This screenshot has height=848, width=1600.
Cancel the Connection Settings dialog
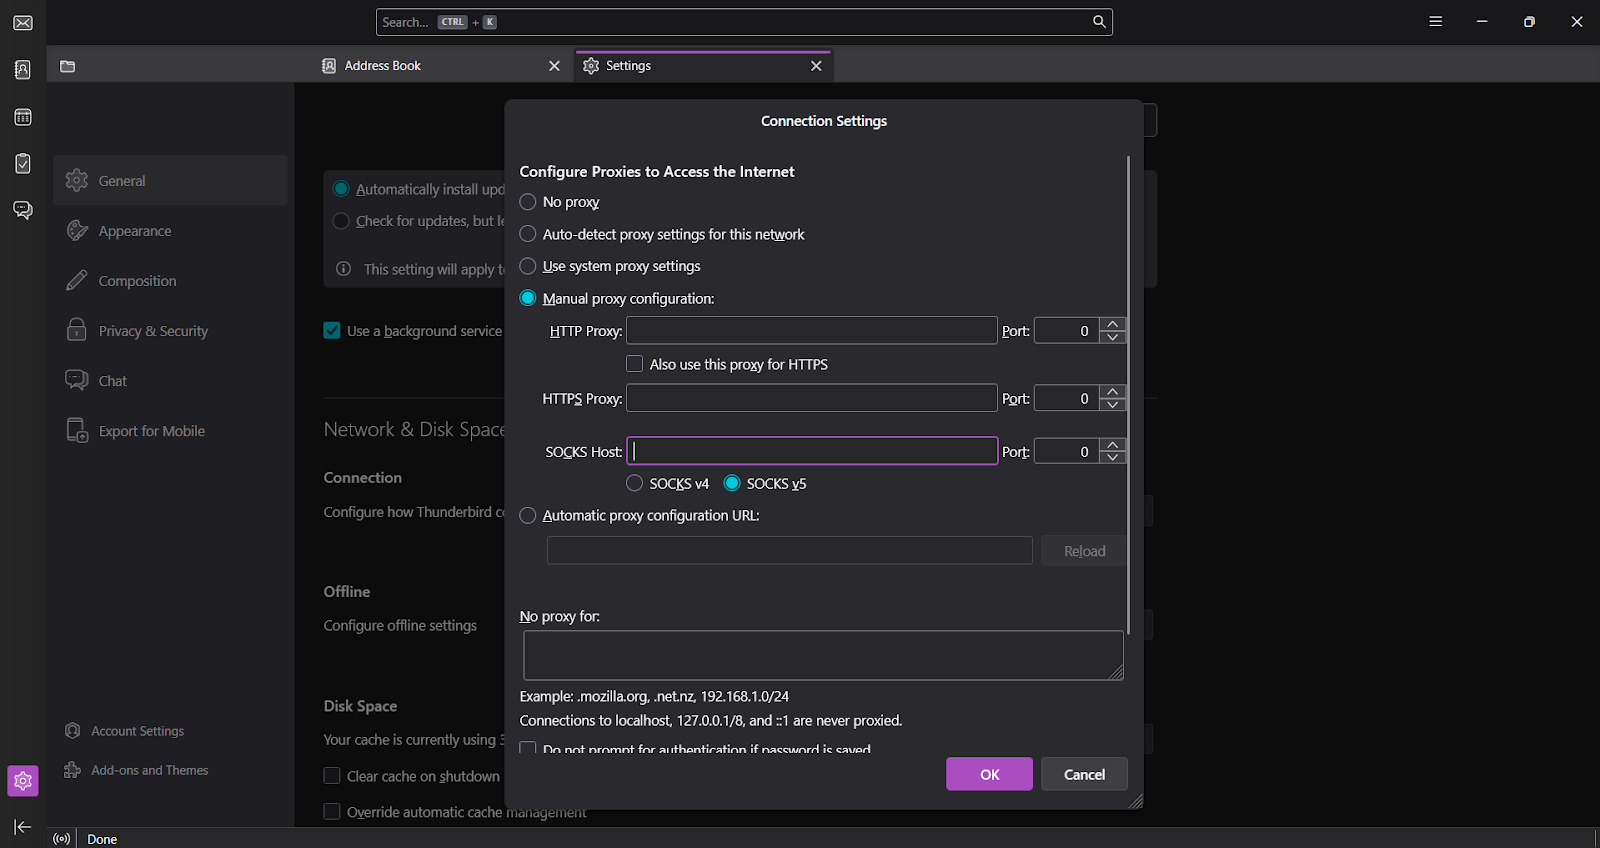[x=1084, y=774]
